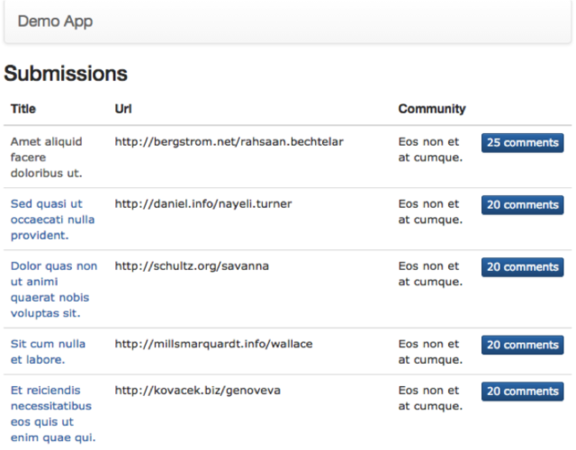Click community cell in daniel.info row
This screenshot has width=576, height=450.
(x=431, y=212)
